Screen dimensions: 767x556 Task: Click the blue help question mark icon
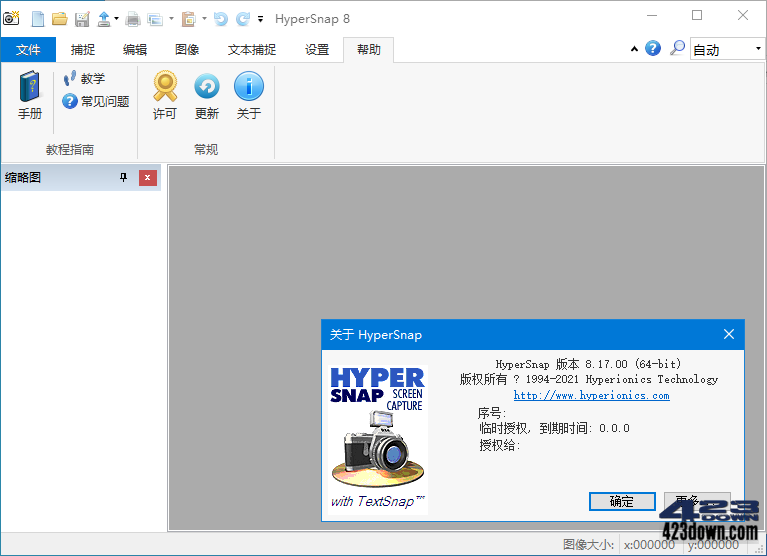[x=653, y=48]
